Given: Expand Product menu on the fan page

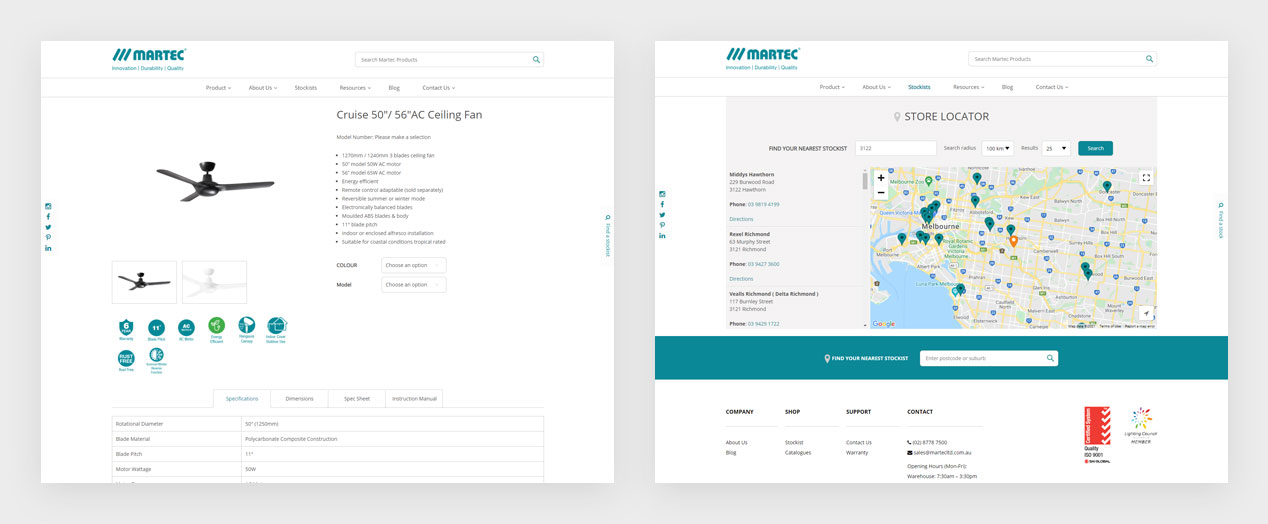Looking at the screenshot, I should [x=218, y=88].
